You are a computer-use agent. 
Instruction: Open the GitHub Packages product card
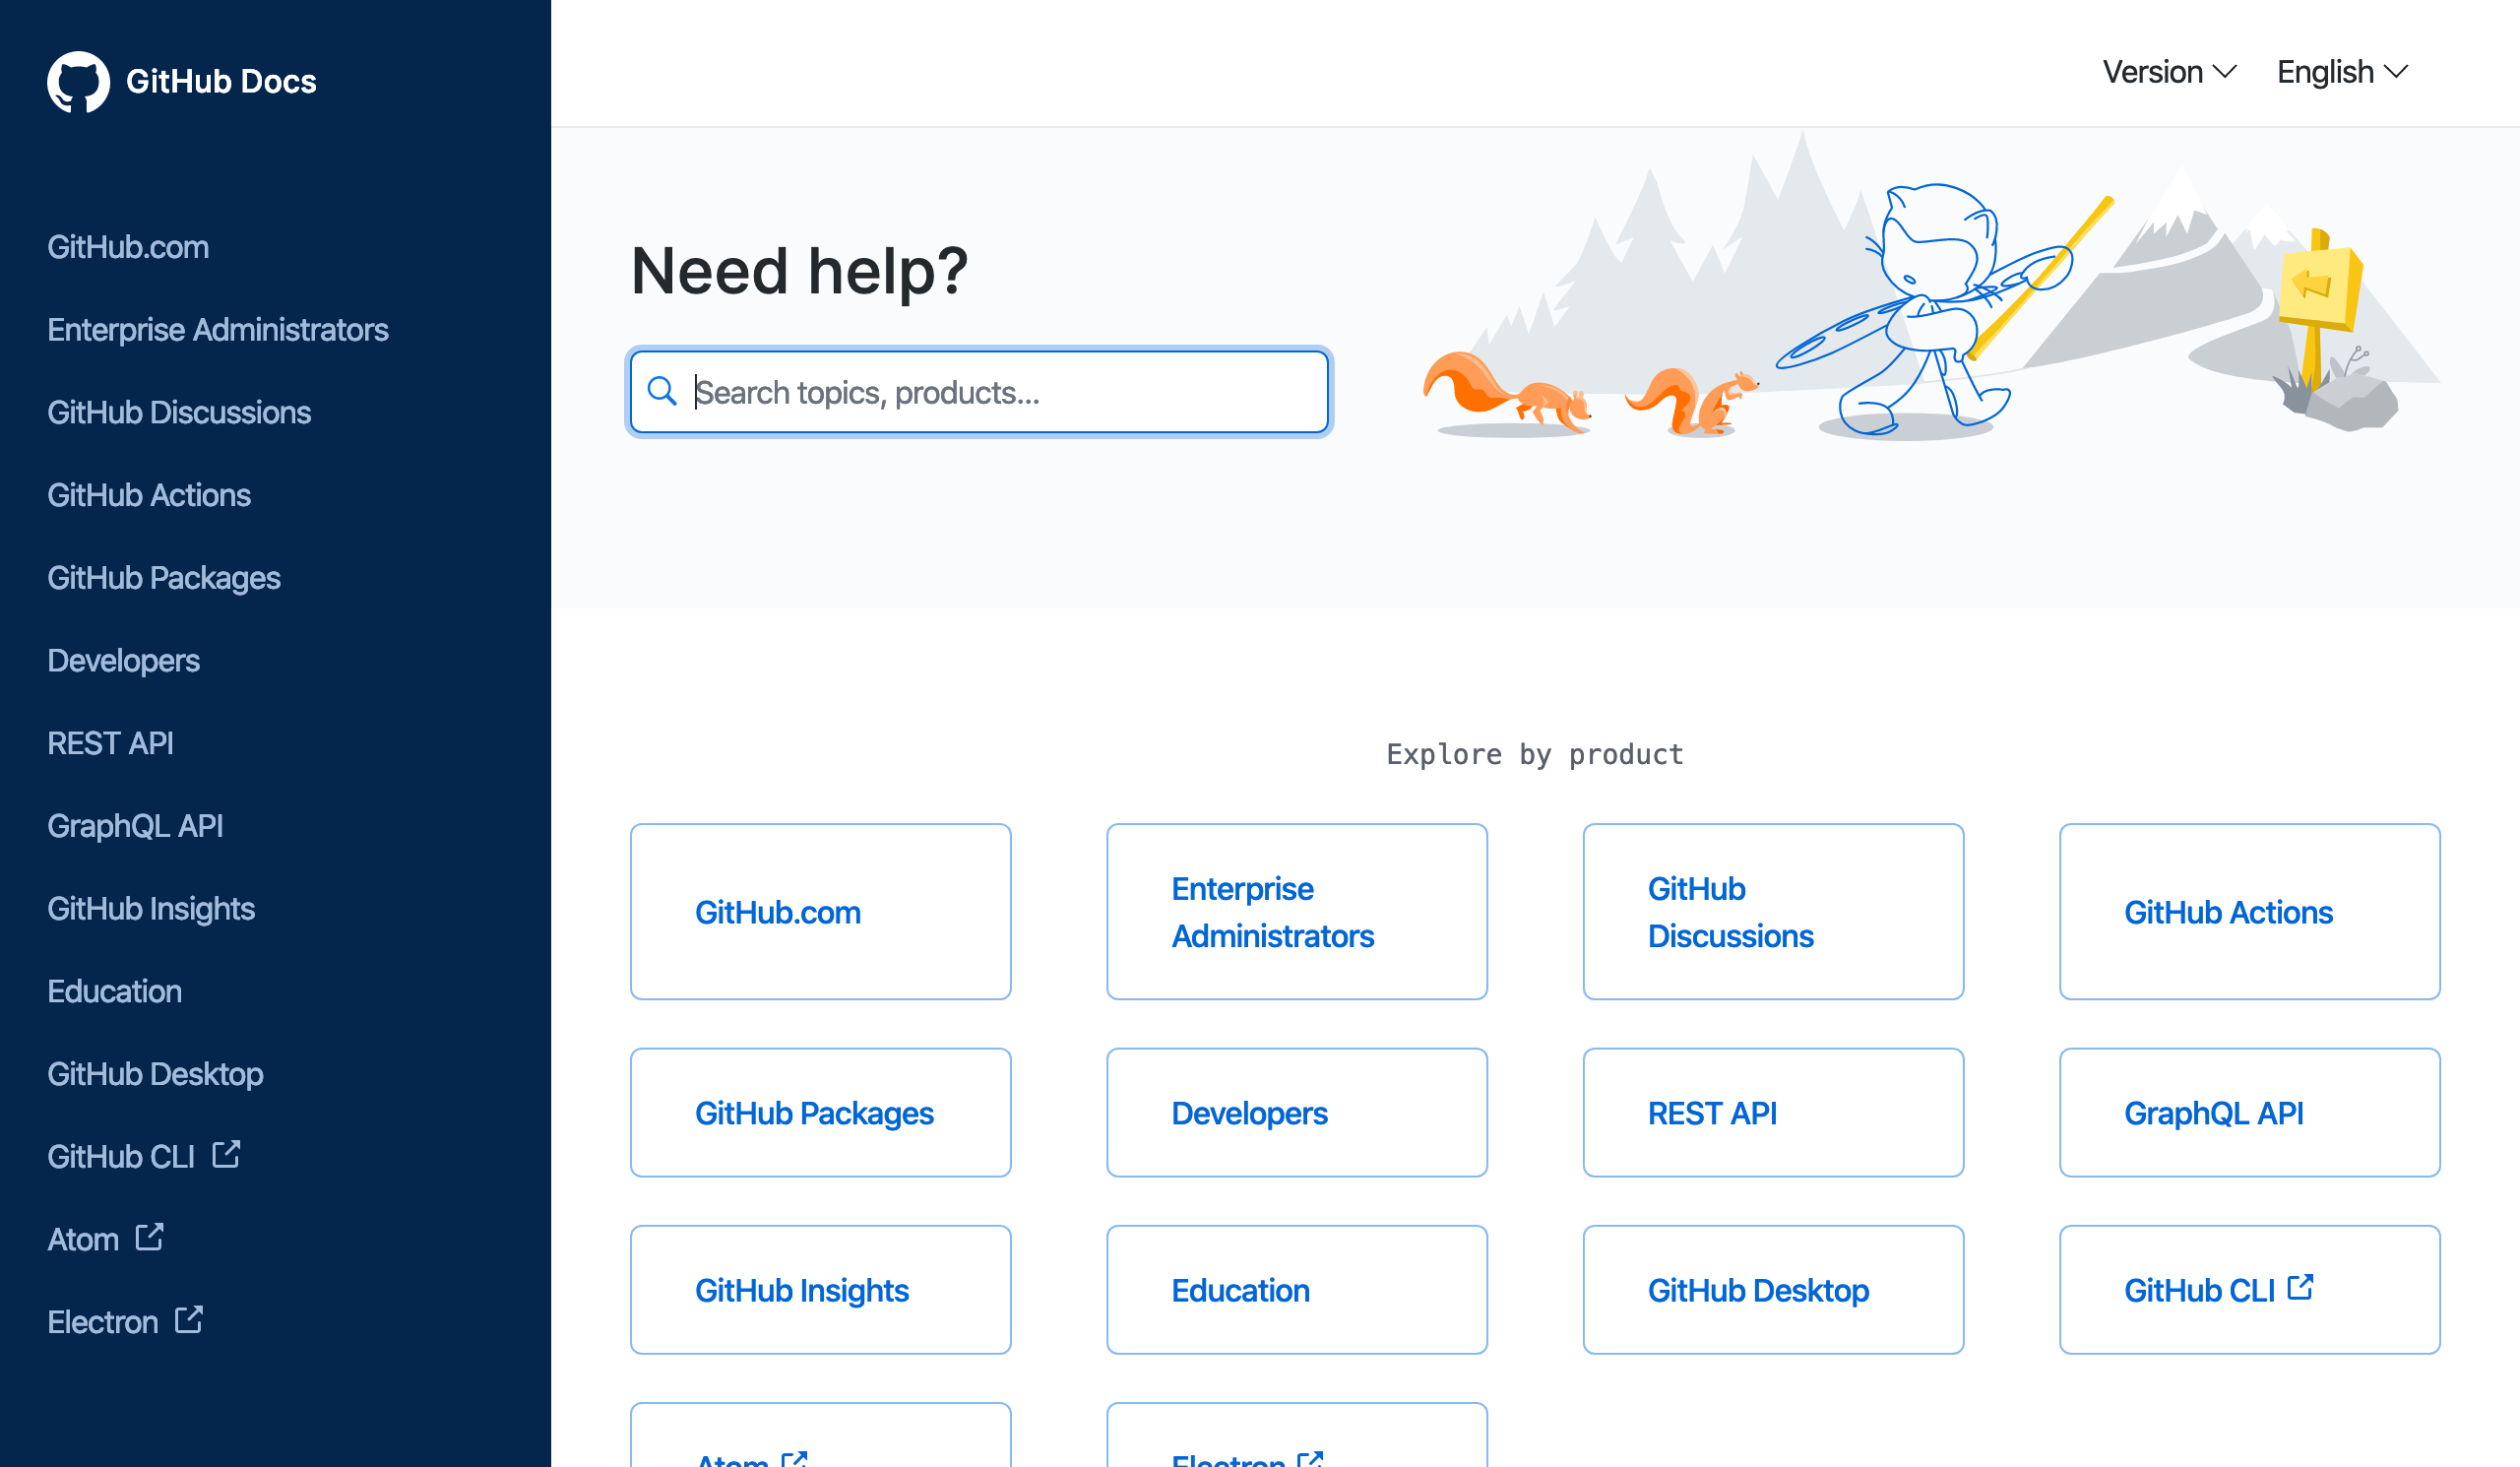[821, 1113]
